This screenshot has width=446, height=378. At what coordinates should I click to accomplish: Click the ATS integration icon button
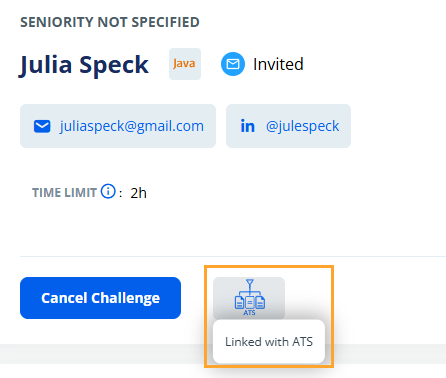[x=249, y=298]
